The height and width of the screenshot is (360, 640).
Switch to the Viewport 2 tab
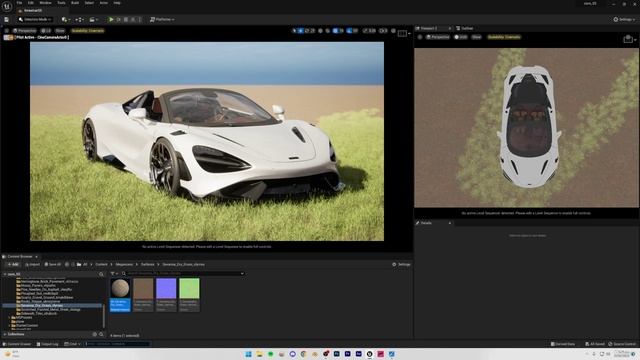coord(429,28)
